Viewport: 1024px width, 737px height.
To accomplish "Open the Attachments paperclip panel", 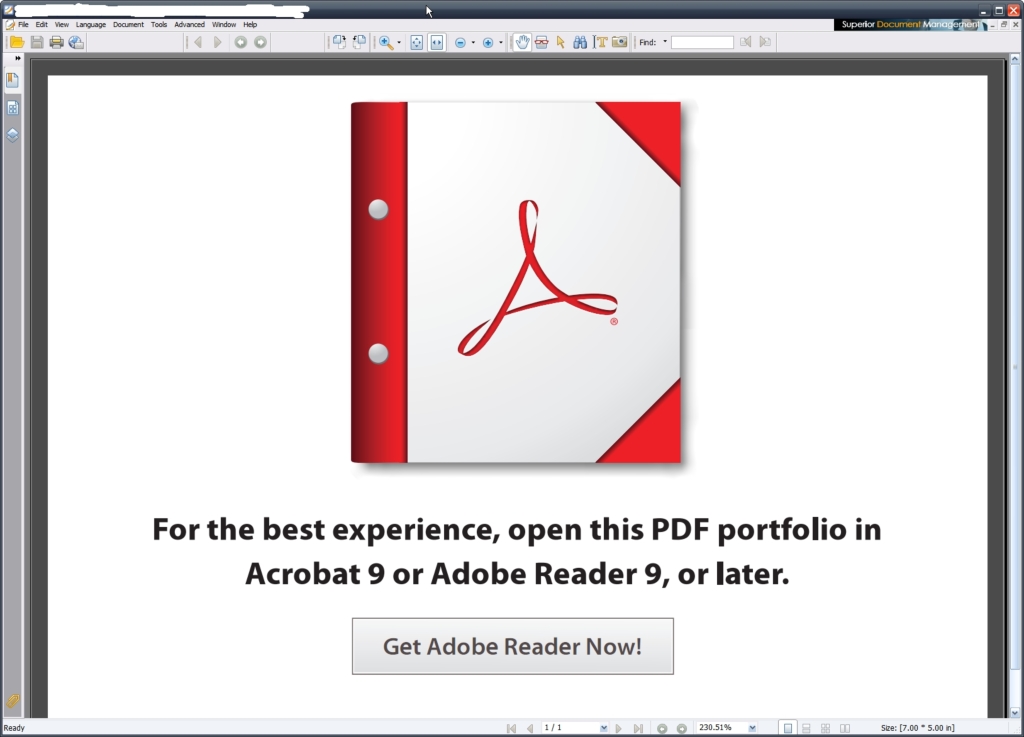I will [x=12, y=700].
